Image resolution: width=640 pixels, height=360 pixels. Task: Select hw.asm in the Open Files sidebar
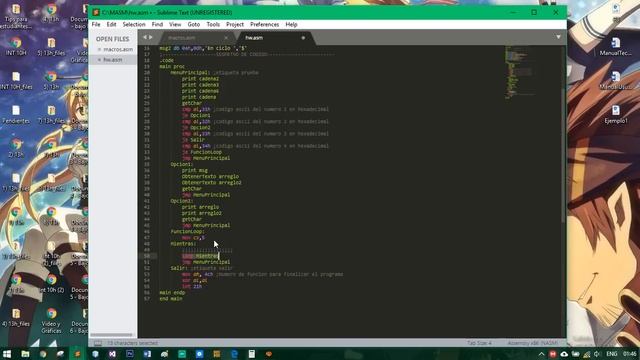(113, 60)
